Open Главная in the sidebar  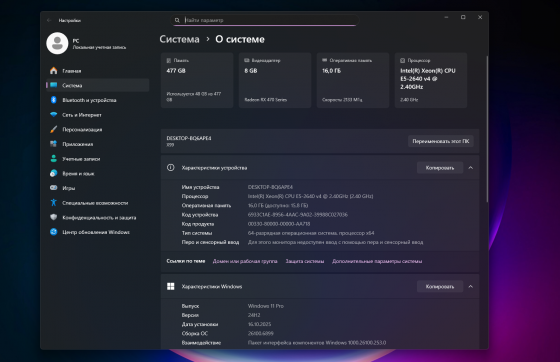(98, 71)
